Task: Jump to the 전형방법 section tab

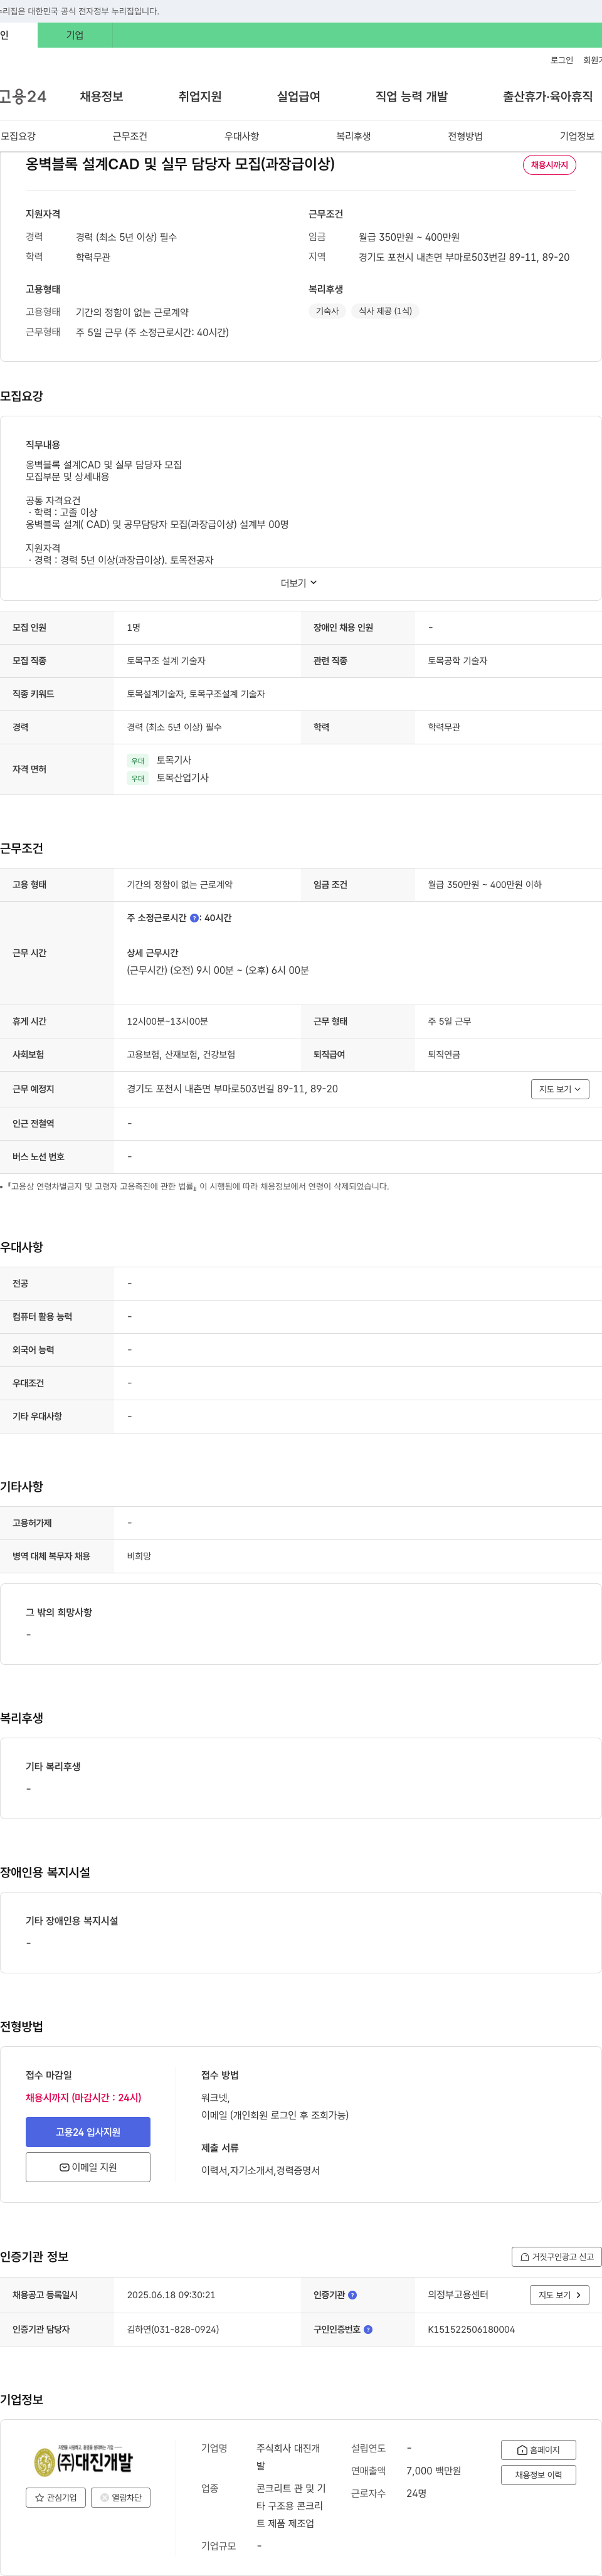Action: pyautogui.click(x=465, y=136)
